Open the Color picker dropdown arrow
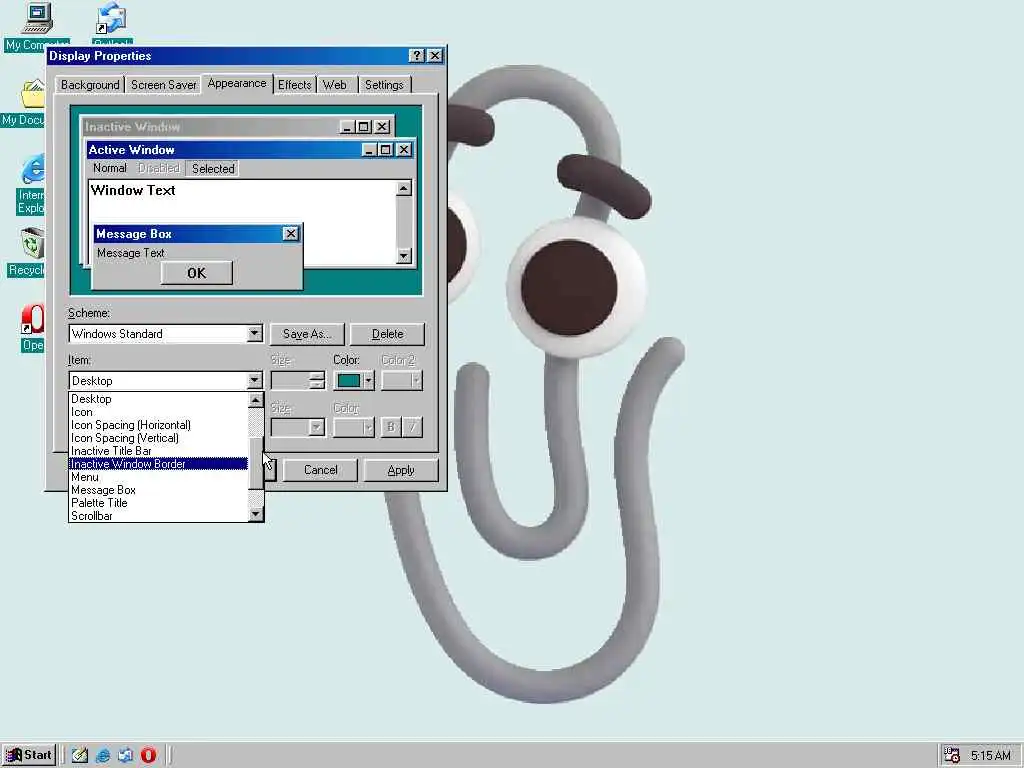The image size is (1024, 768). coord(369,381)
